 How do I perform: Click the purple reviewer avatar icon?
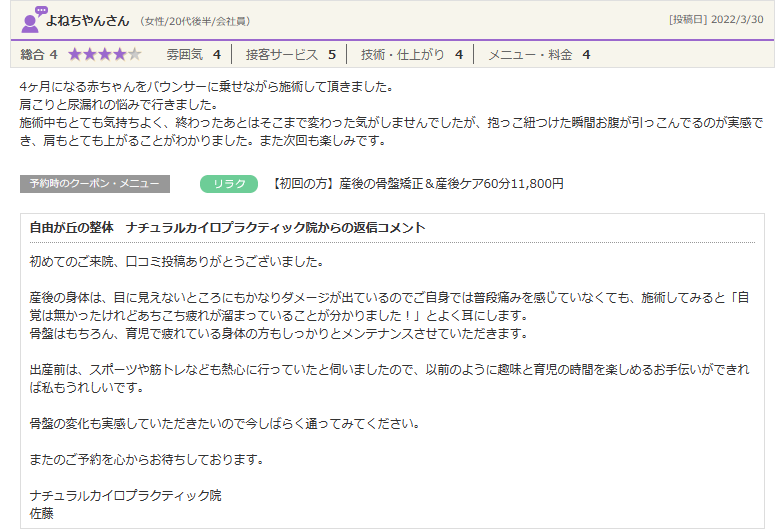pyautogui.click(x=33, y=18)
